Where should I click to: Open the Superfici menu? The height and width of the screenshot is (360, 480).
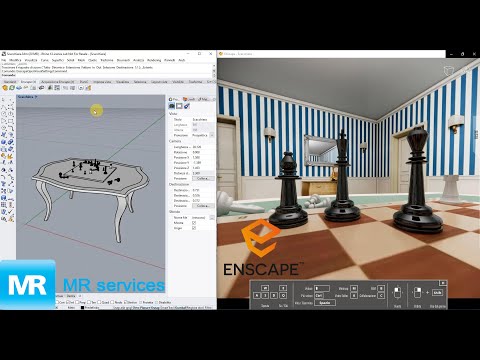pyautogui.click(x=58, y=60)
